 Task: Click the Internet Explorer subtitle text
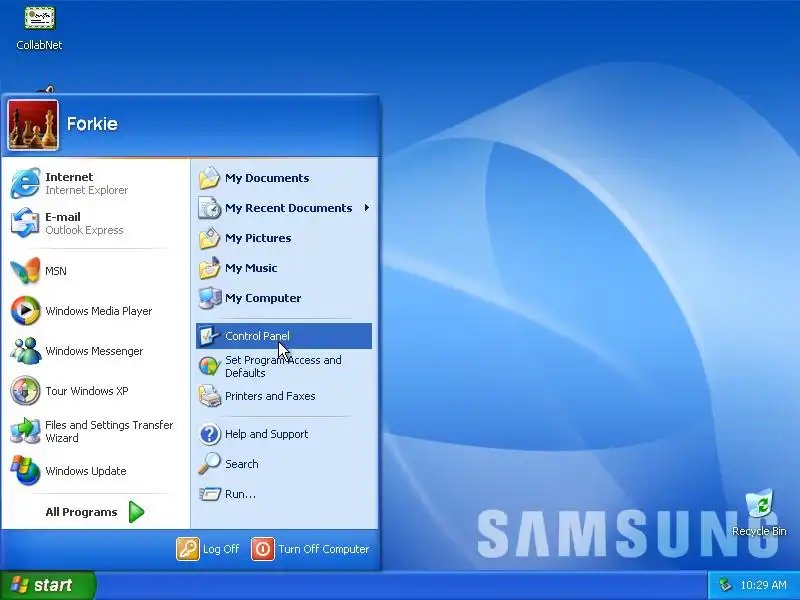point(87,190)
